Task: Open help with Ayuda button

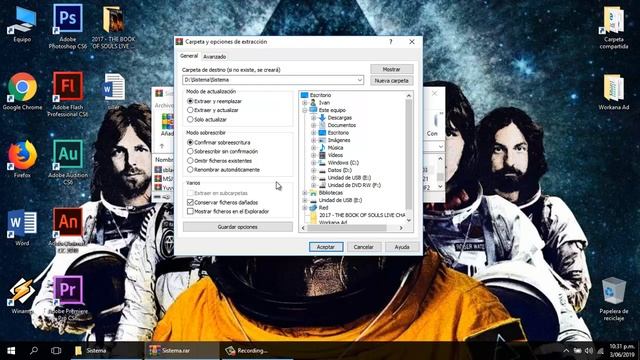Action: 402,247
